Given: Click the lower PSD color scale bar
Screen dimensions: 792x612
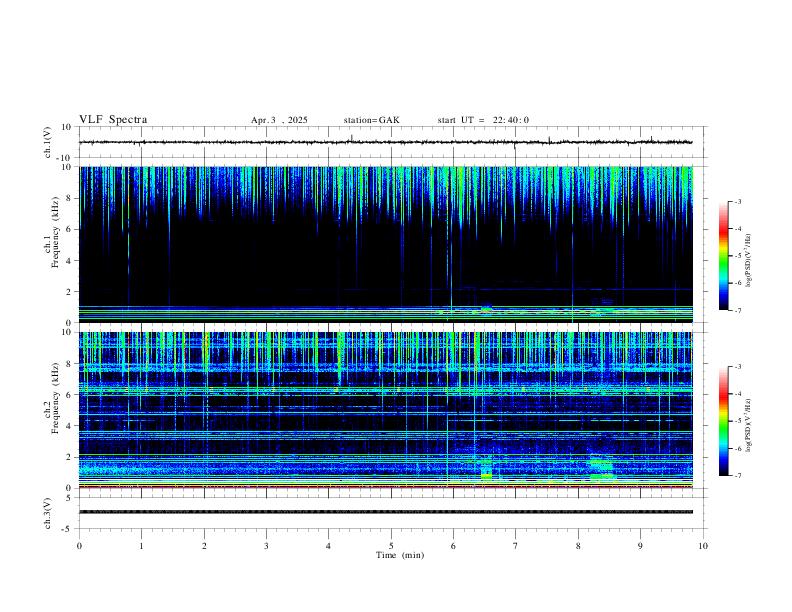Looking at the screenshot, I should [723, 421].
